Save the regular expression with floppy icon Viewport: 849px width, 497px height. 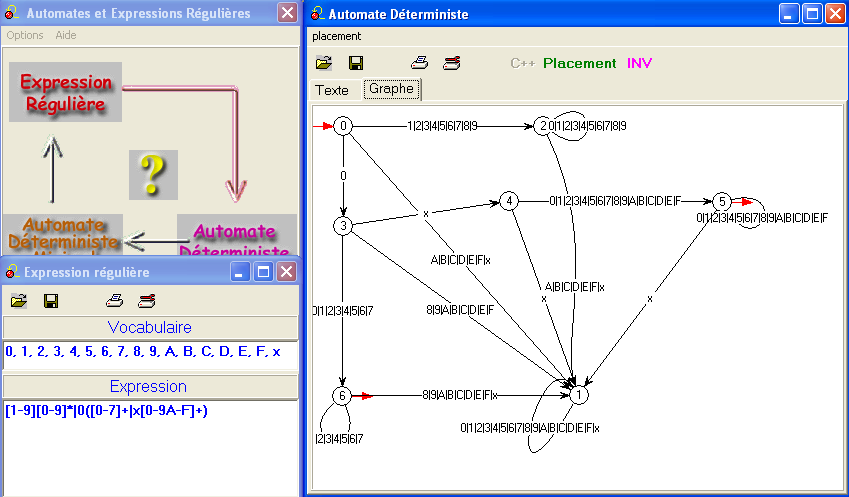tap(51, 300)
